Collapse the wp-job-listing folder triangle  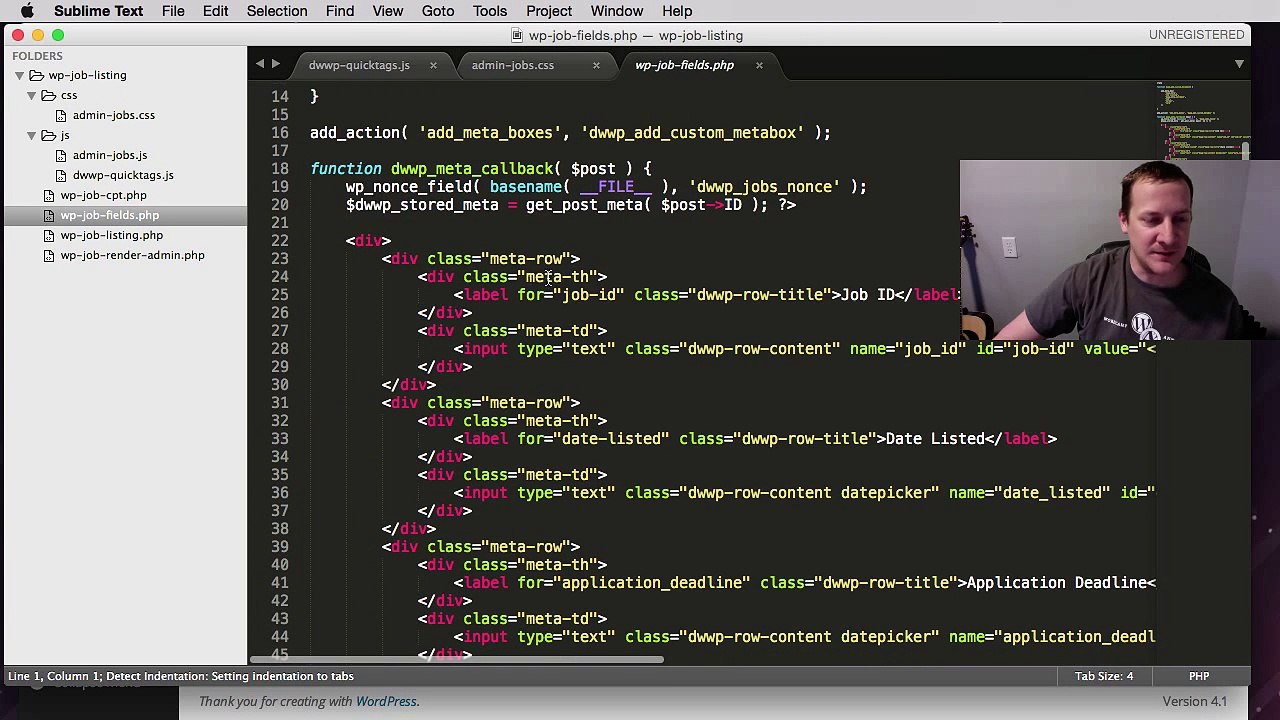coord(19,75)
